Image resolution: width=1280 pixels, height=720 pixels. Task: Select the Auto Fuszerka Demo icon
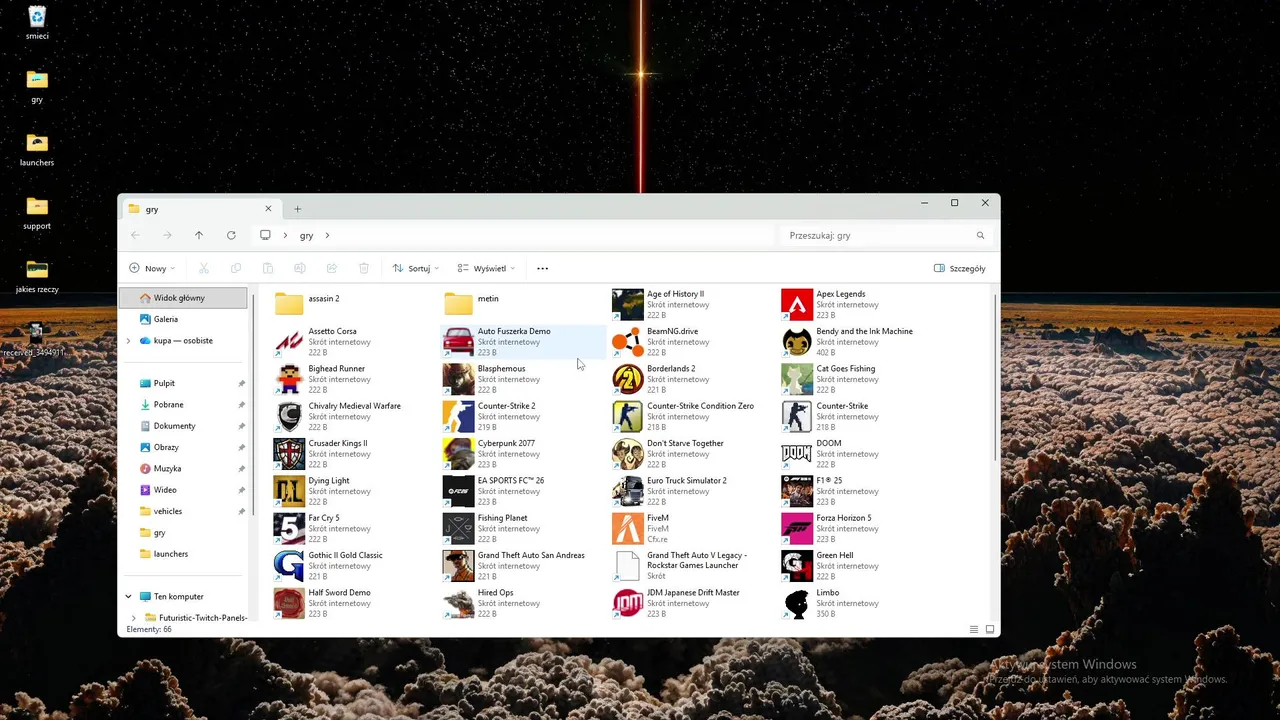point(458,342)
